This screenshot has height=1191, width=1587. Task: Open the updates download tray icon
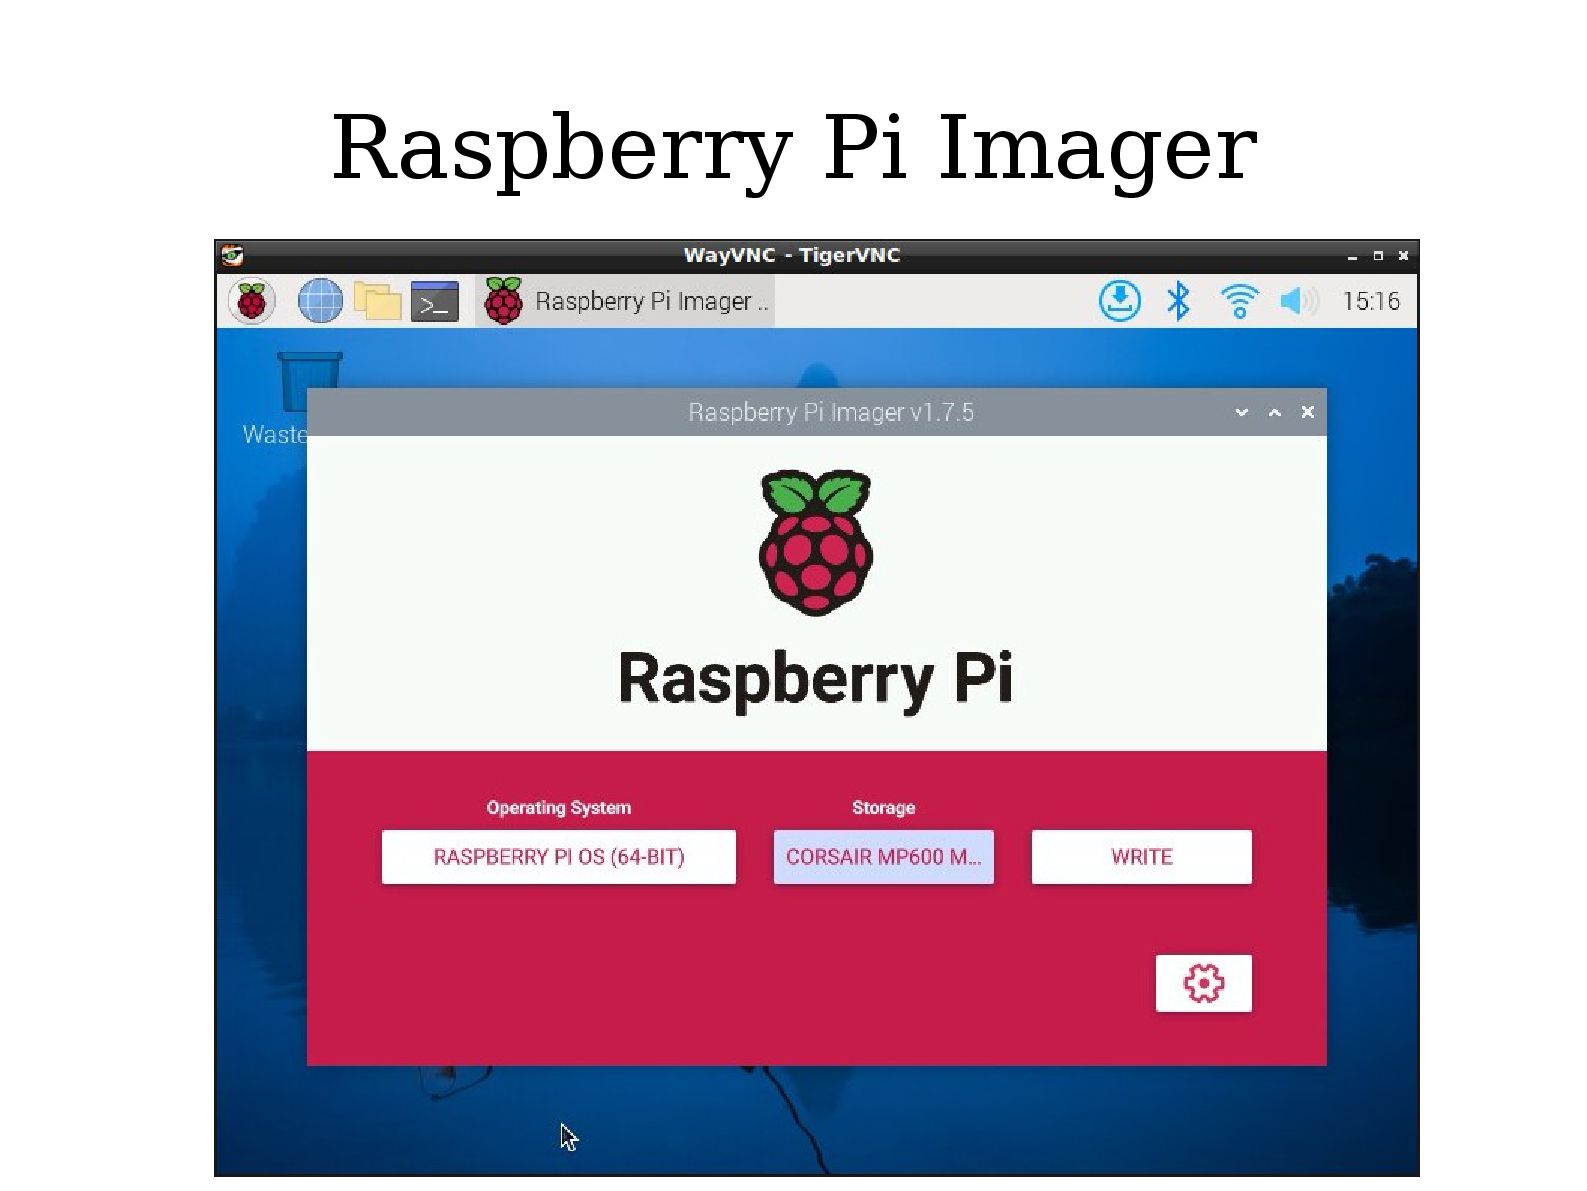[1120, 301]
